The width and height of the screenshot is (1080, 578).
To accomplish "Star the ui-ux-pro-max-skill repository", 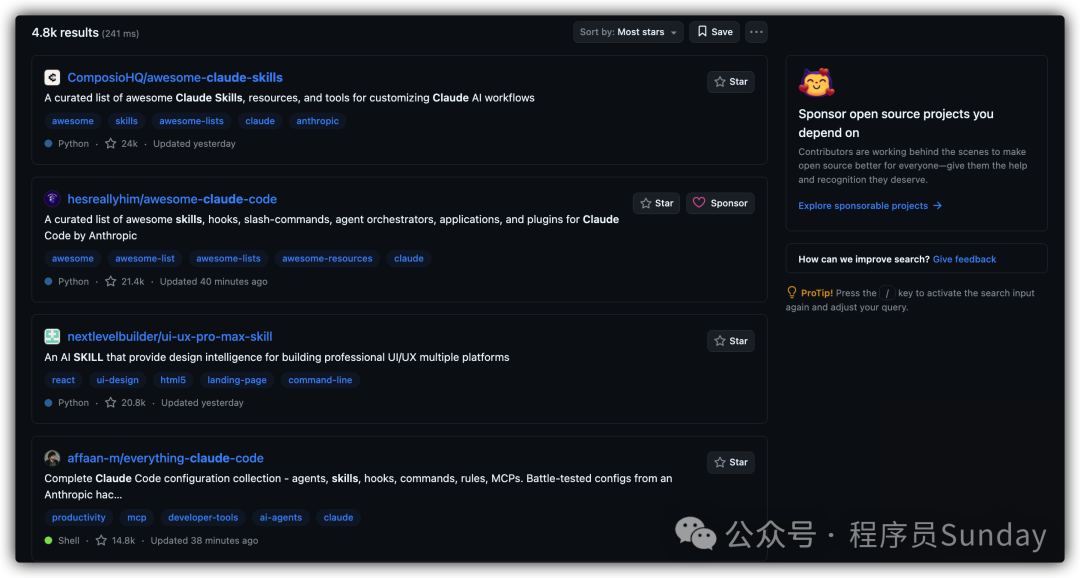I will (x=731, y=340).
